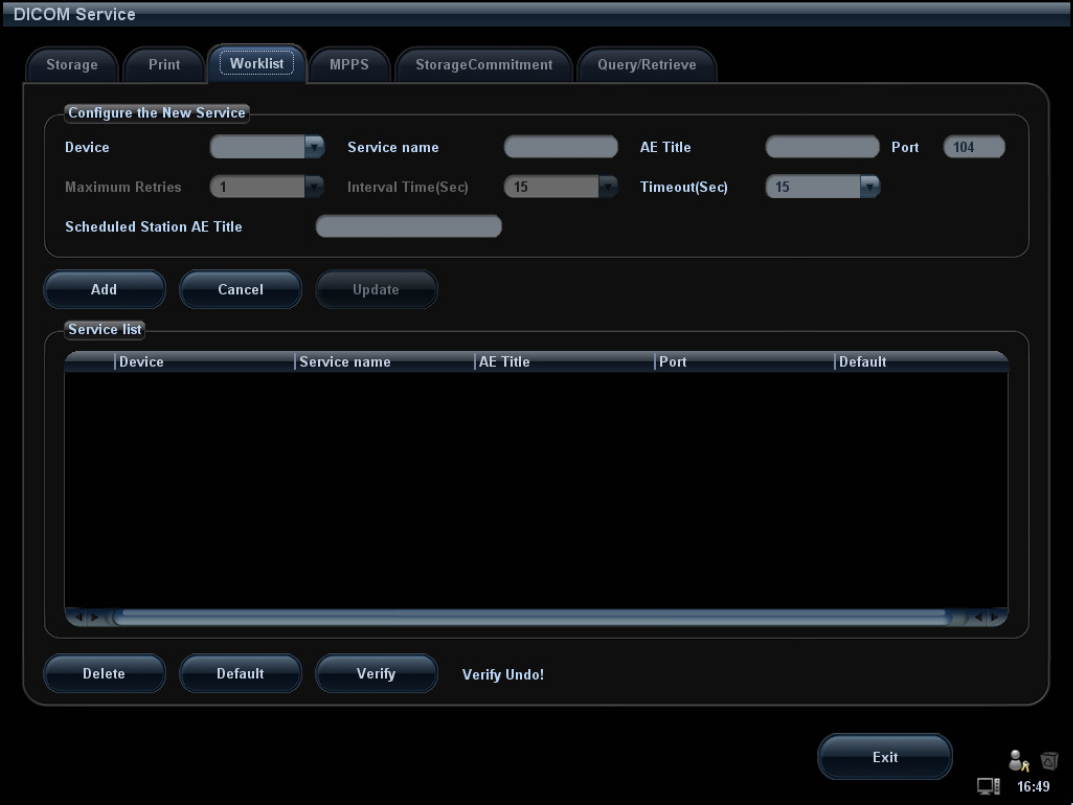Click the Scheduled Station AE Title field
The image size is (1073, 805).
(x=408, y=226)
